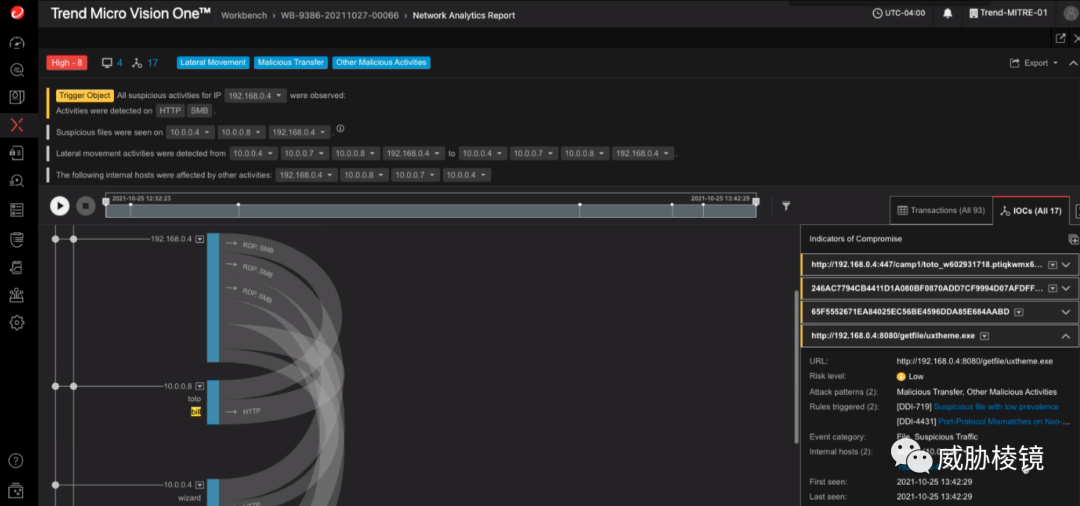Image resolution: width=1080 pixels, height=506 pixels.
Task: Open 10.0.0.8 dropdown in suspicious files line
Action: click(242, 131)
